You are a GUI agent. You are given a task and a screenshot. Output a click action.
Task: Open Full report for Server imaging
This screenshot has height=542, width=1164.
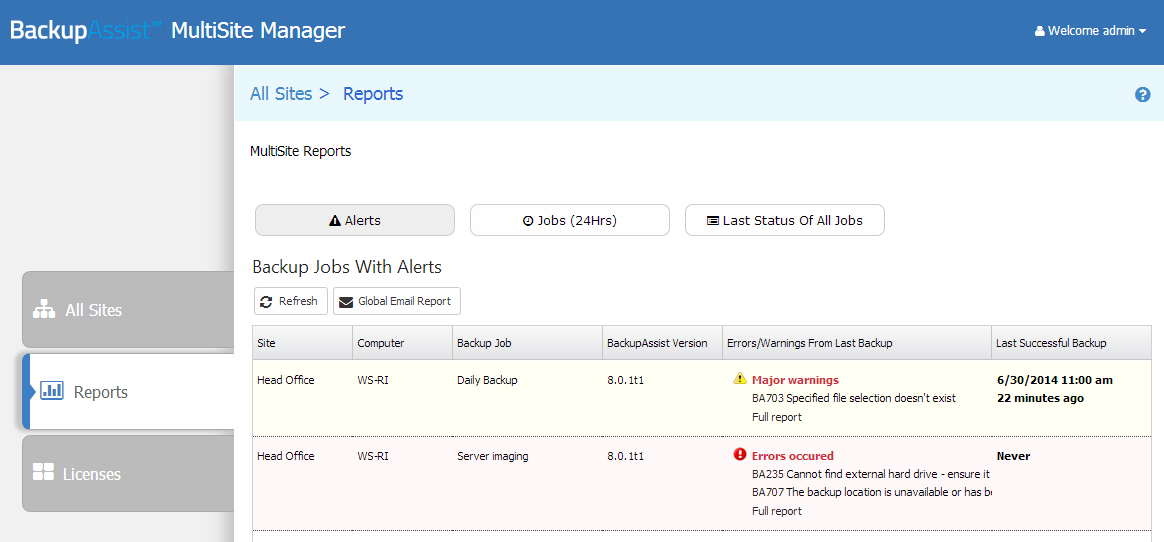click(776, 511)
